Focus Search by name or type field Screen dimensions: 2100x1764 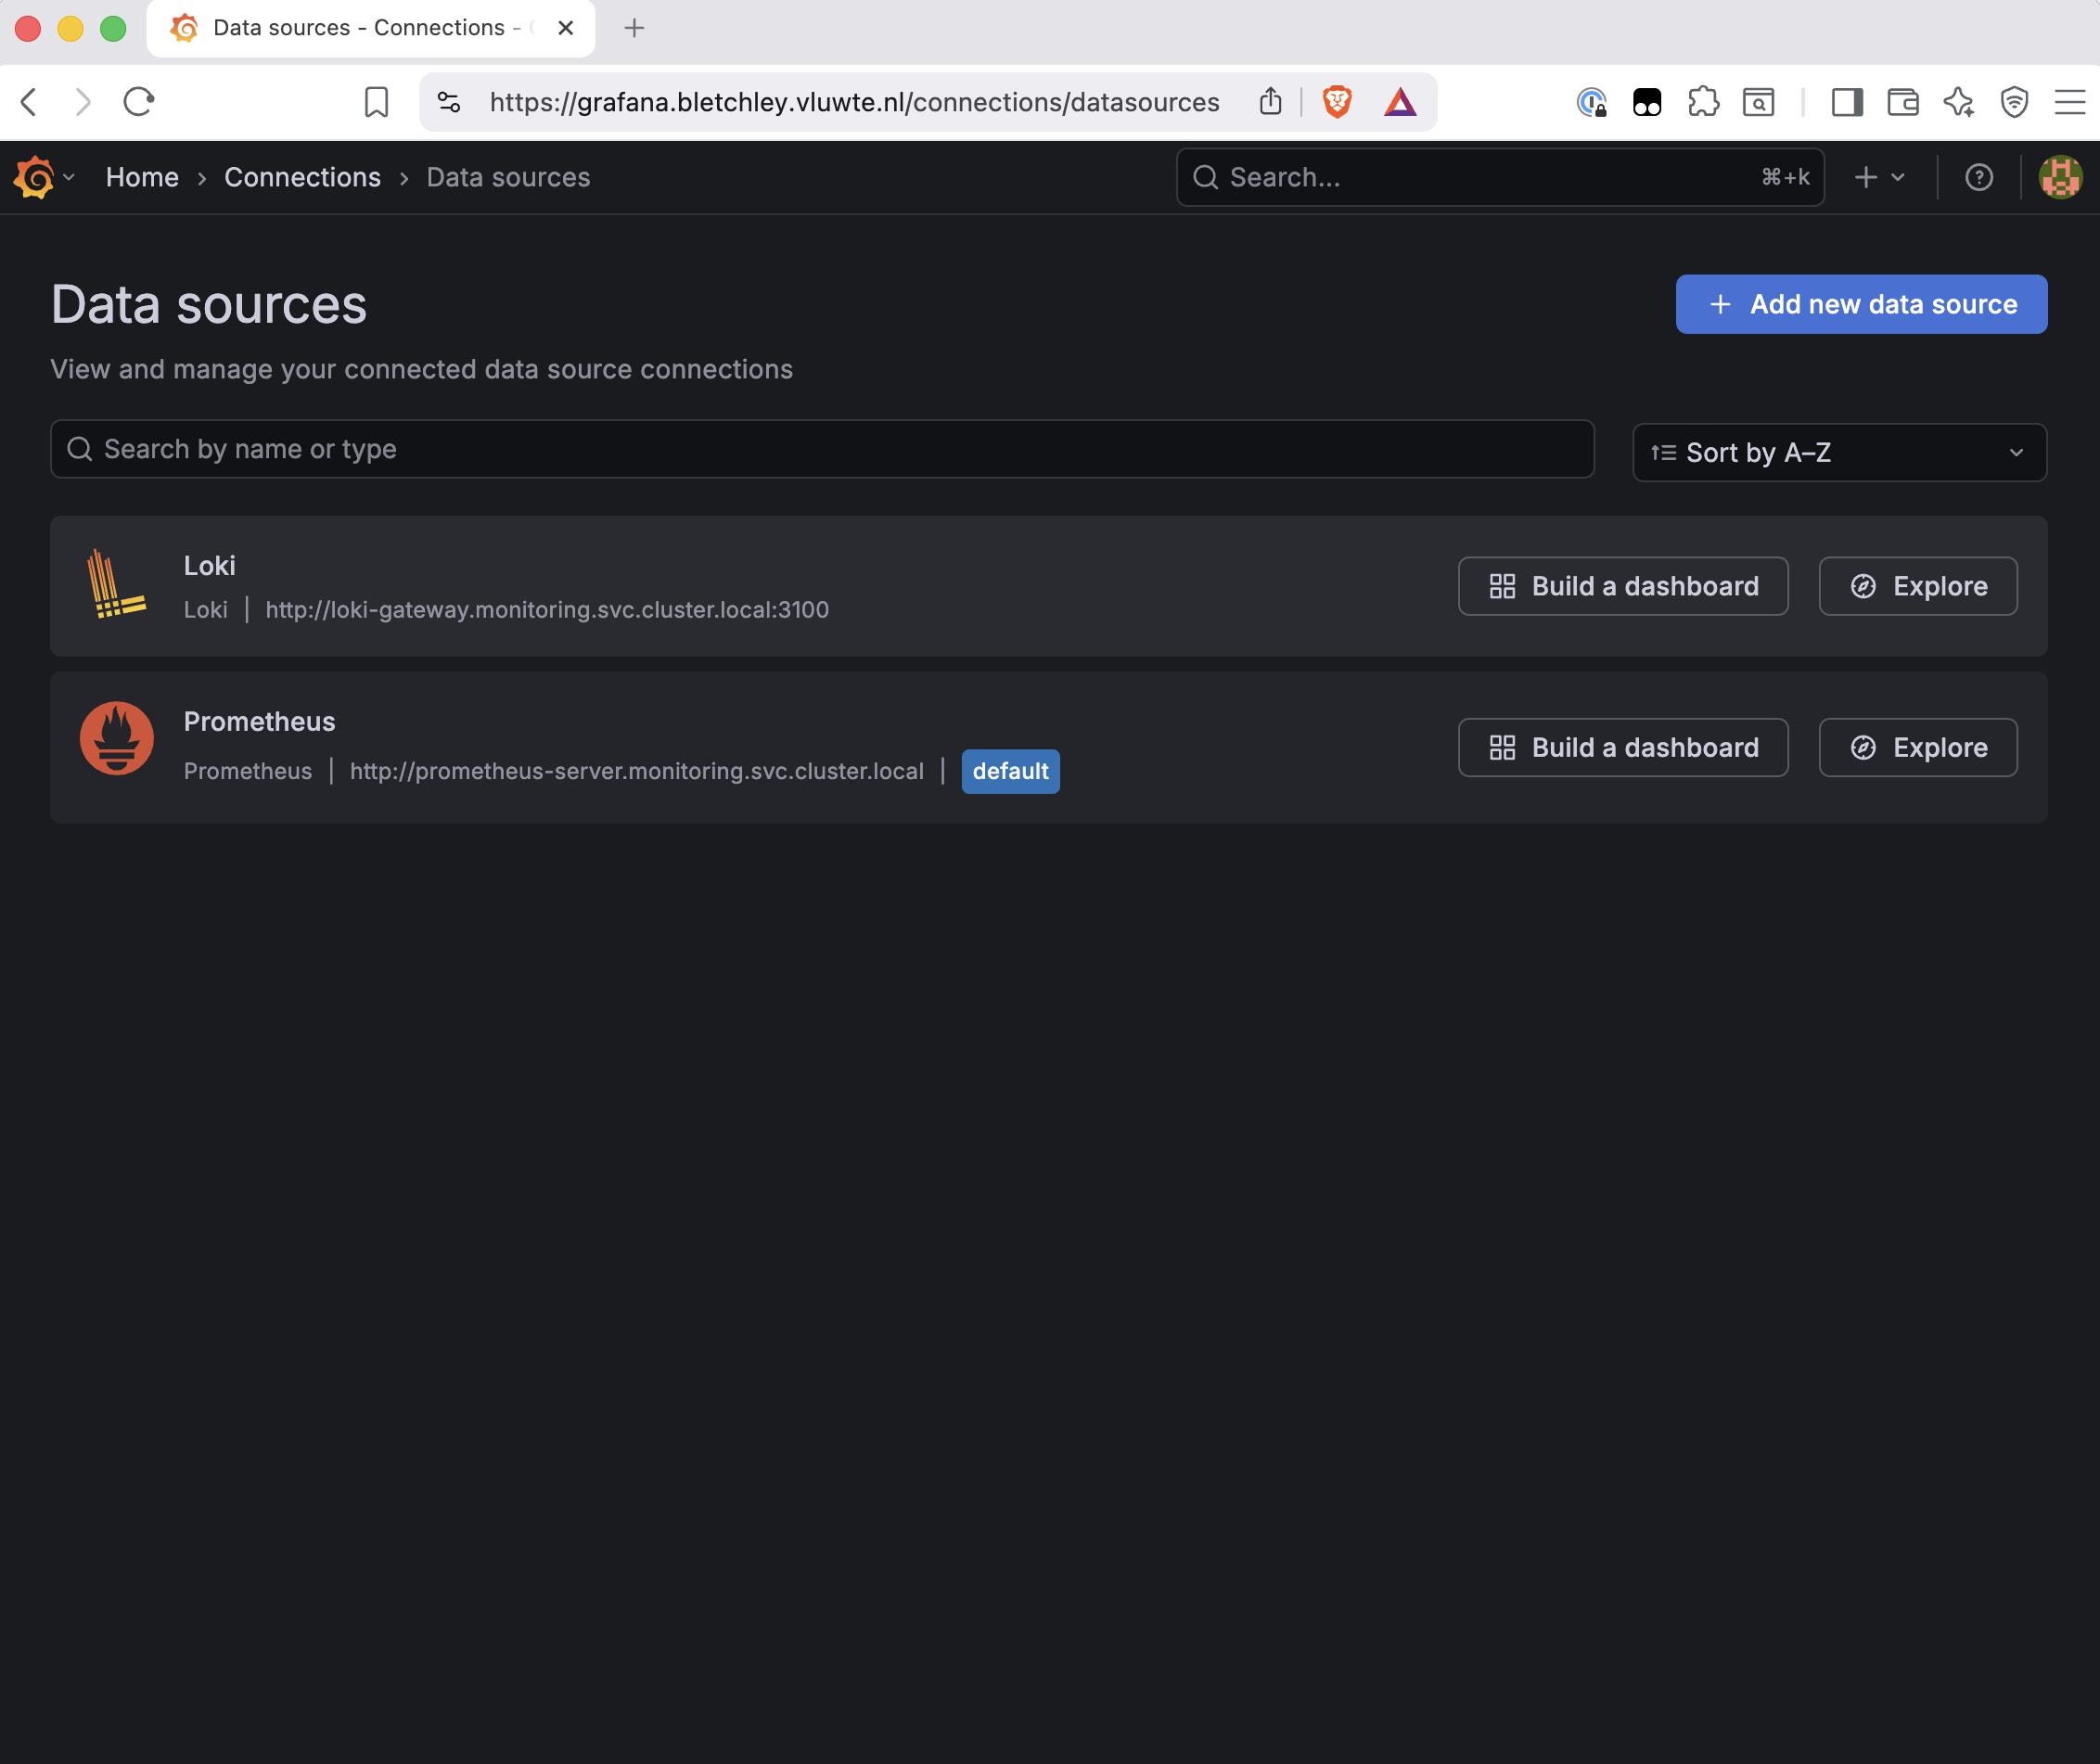(x=822, y=449)
